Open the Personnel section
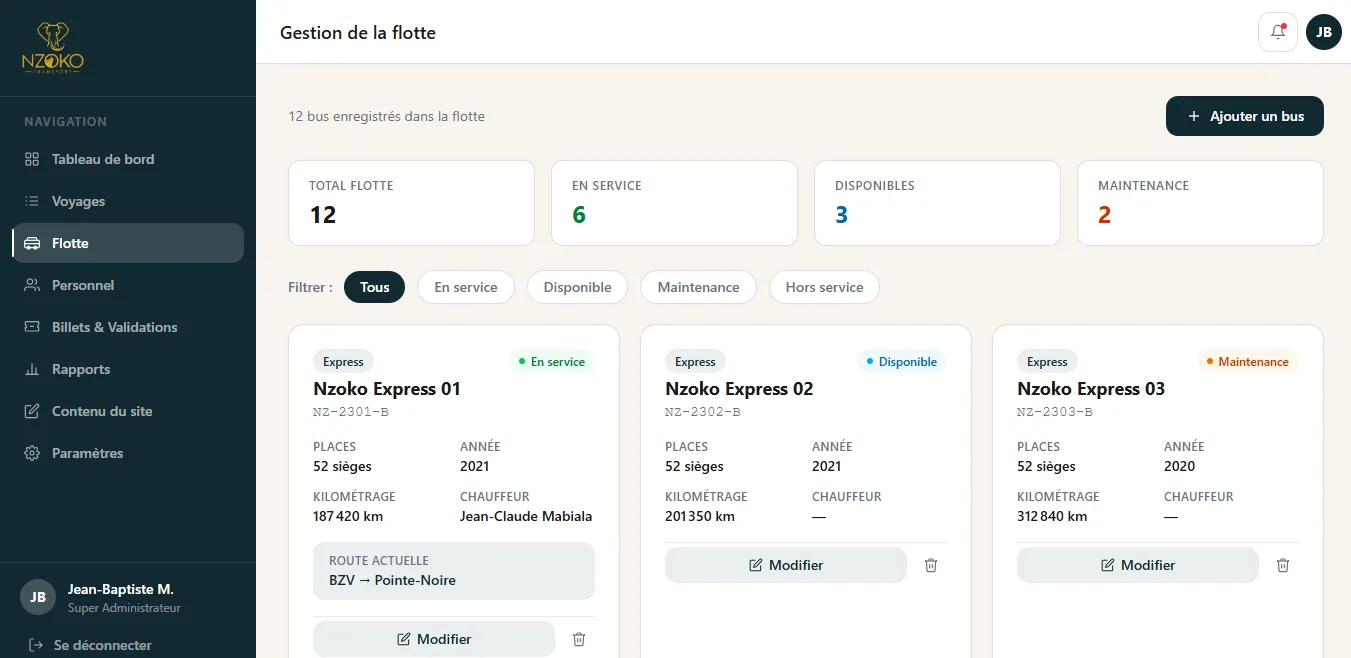The height and width of the screenshot is (658, 1351). 128,285
